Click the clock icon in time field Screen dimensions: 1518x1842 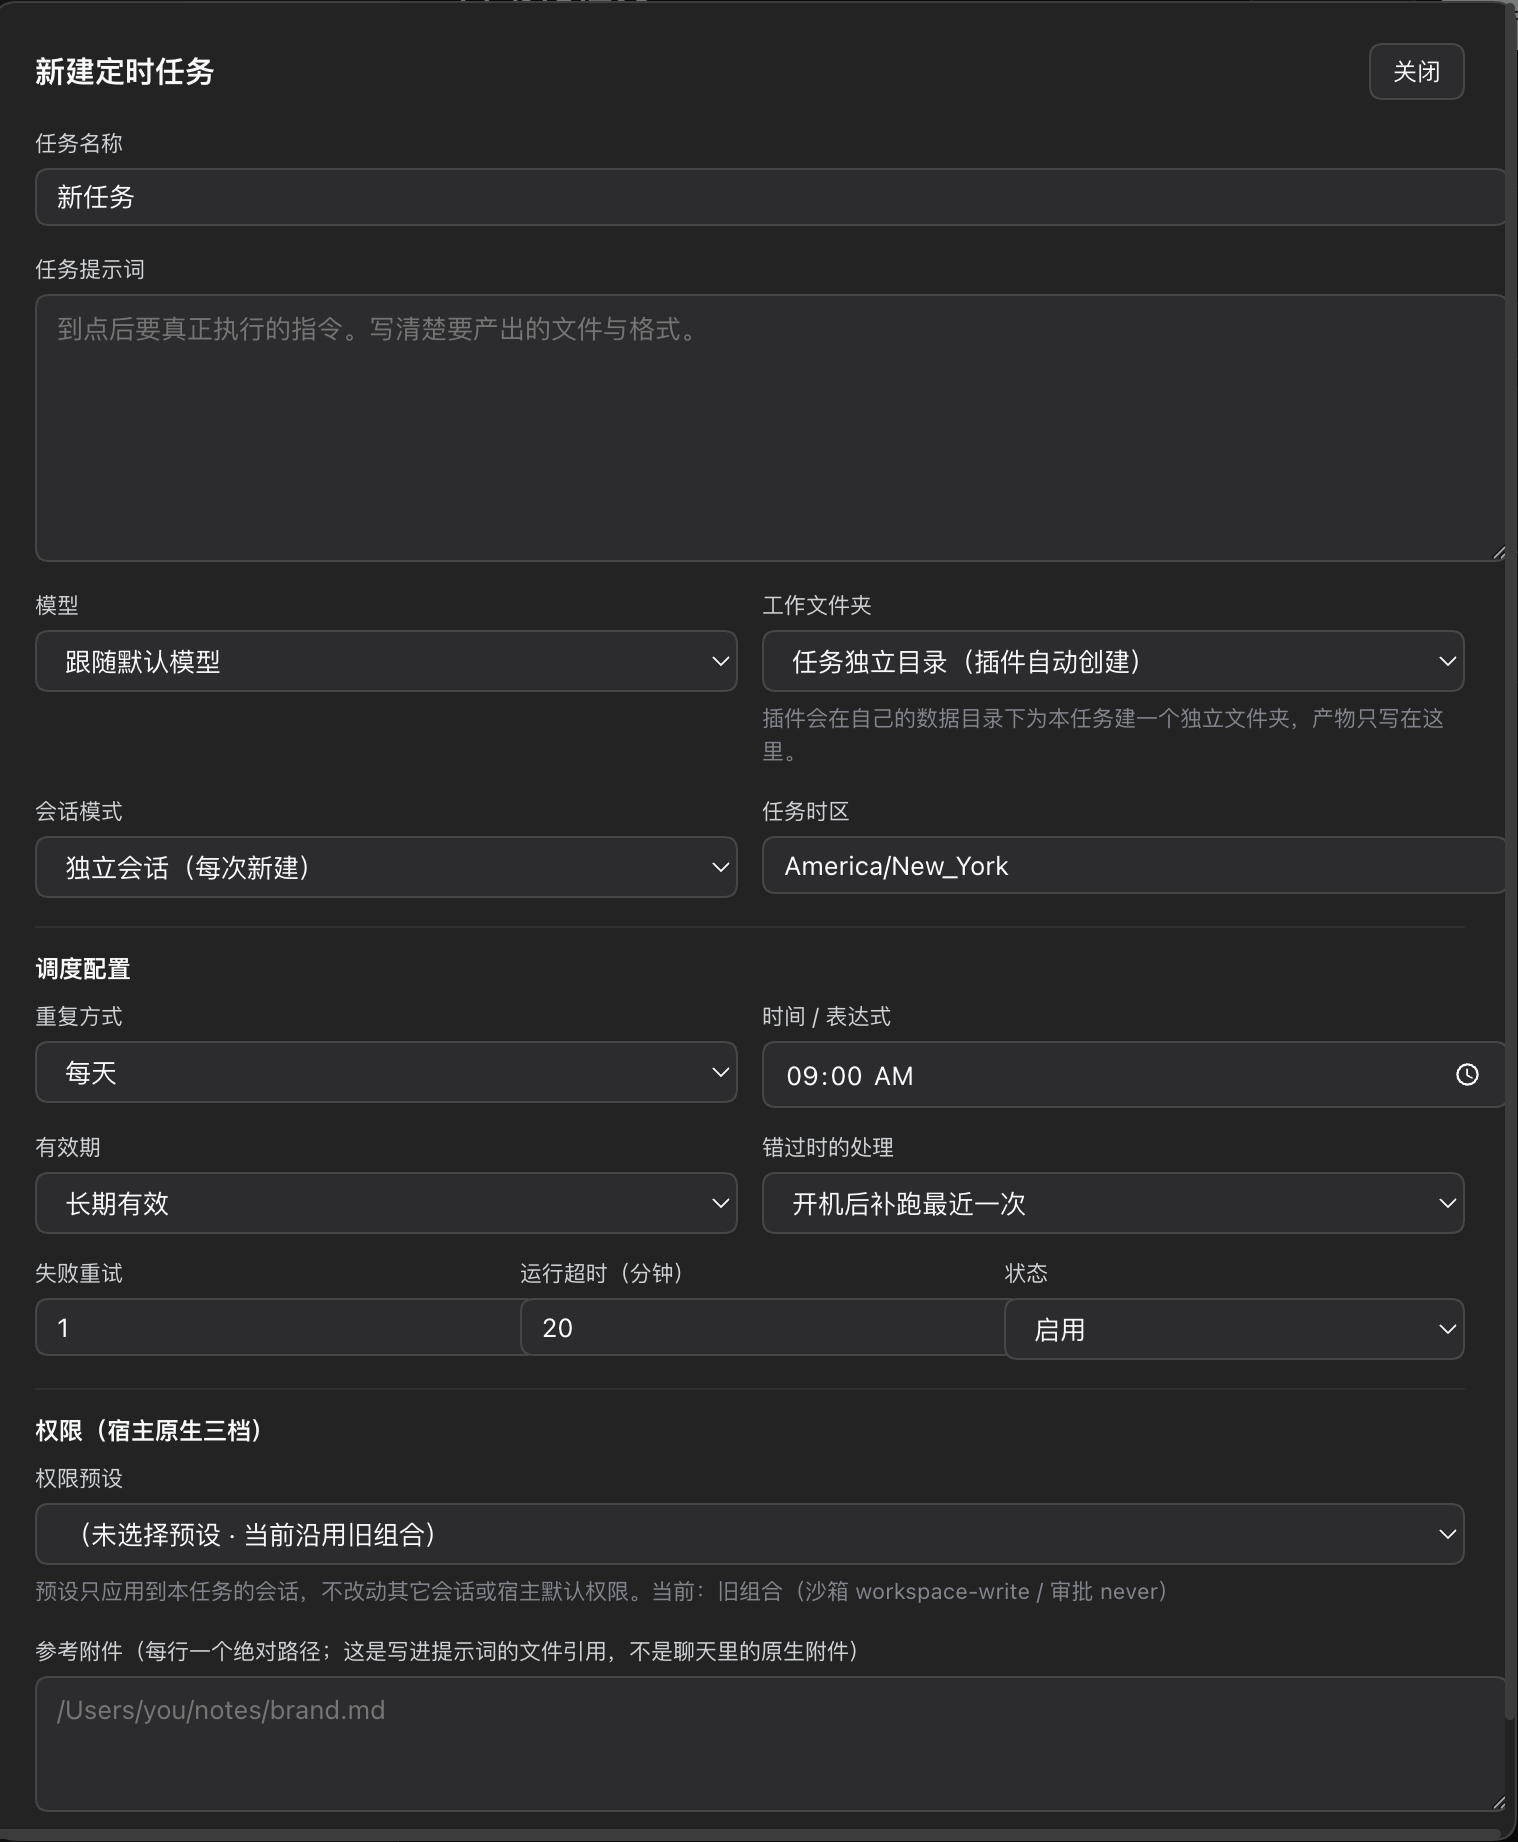point(1467,1075)
